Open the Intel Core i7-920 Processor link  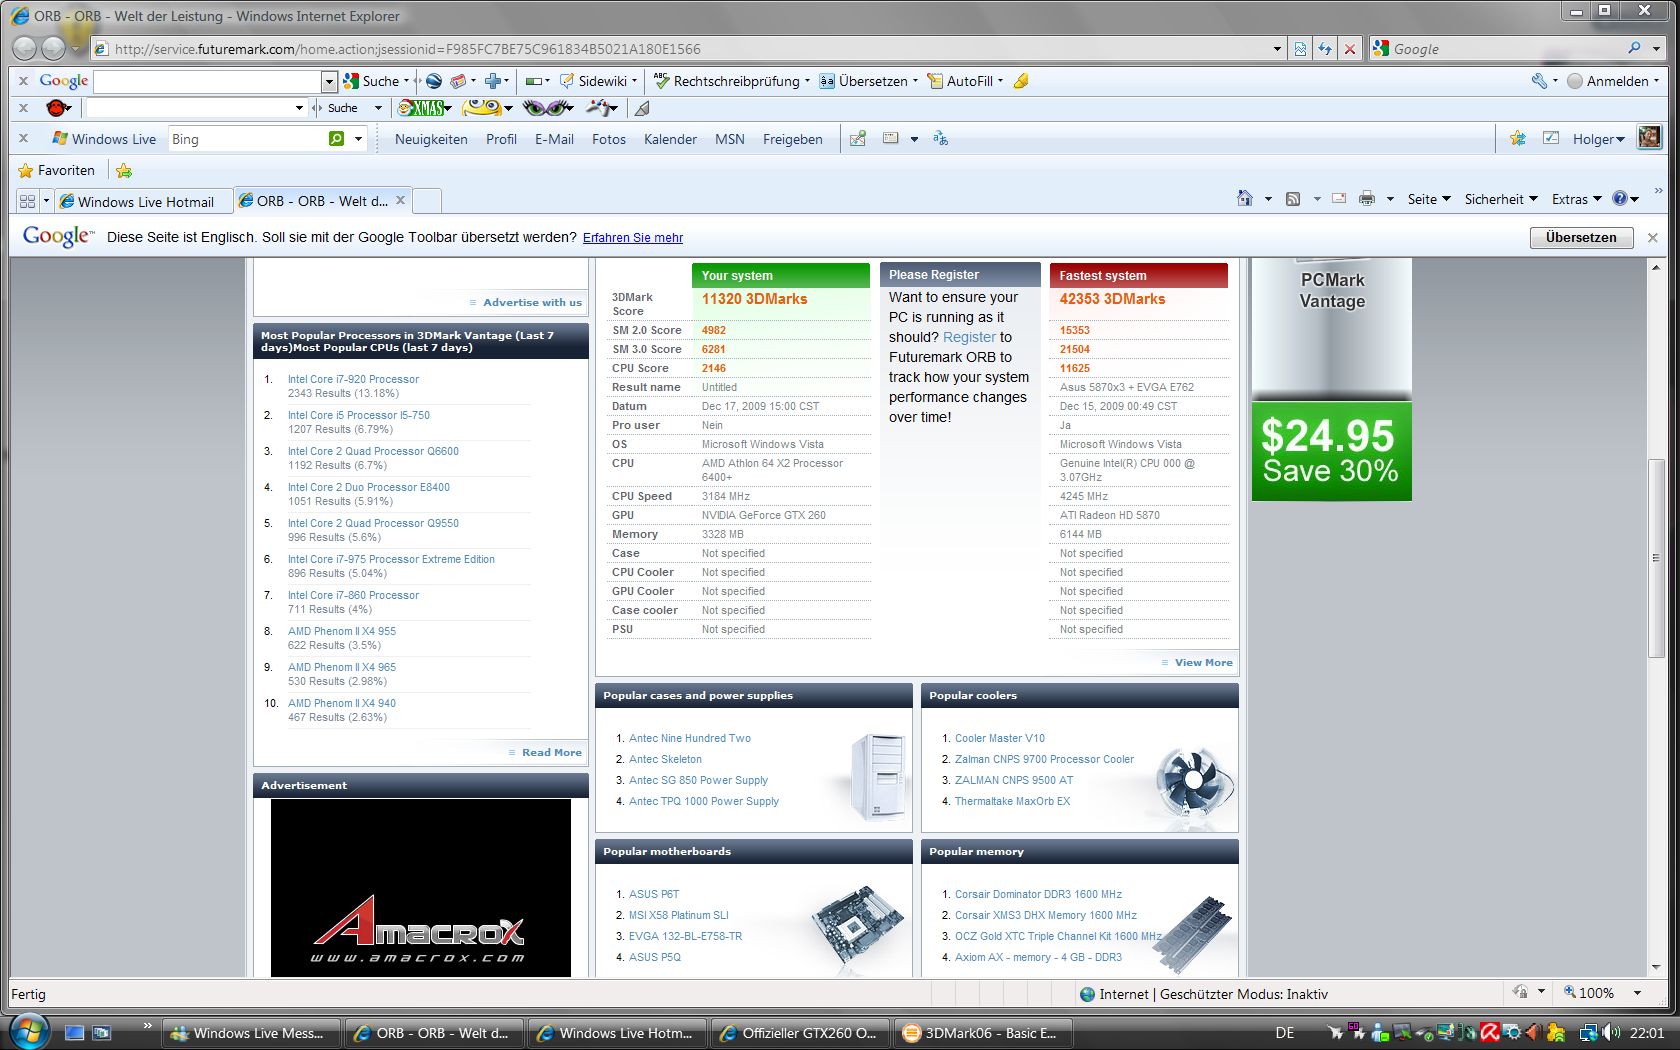tap(353, 379)
